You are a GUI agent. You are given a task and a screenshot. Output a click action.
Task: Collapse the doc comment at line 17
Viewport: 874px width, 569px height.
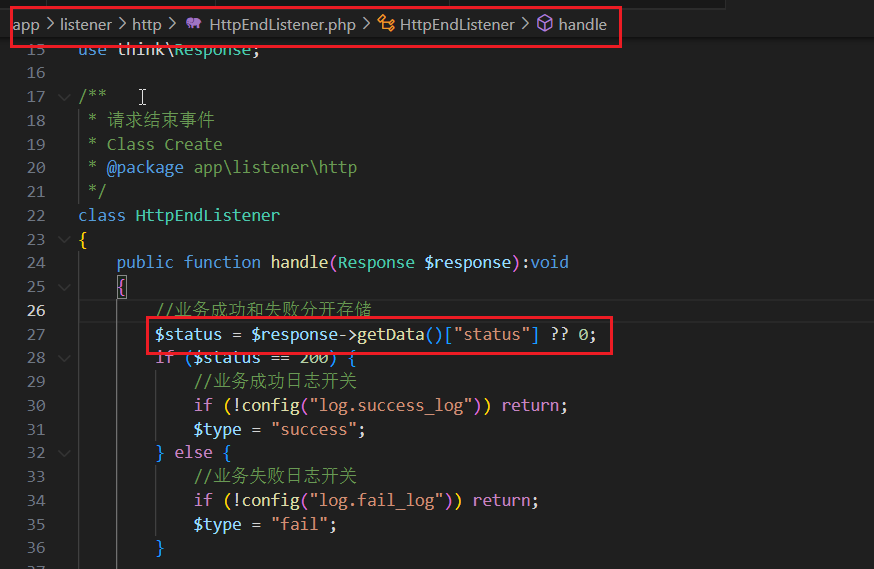tap(64, 97)
